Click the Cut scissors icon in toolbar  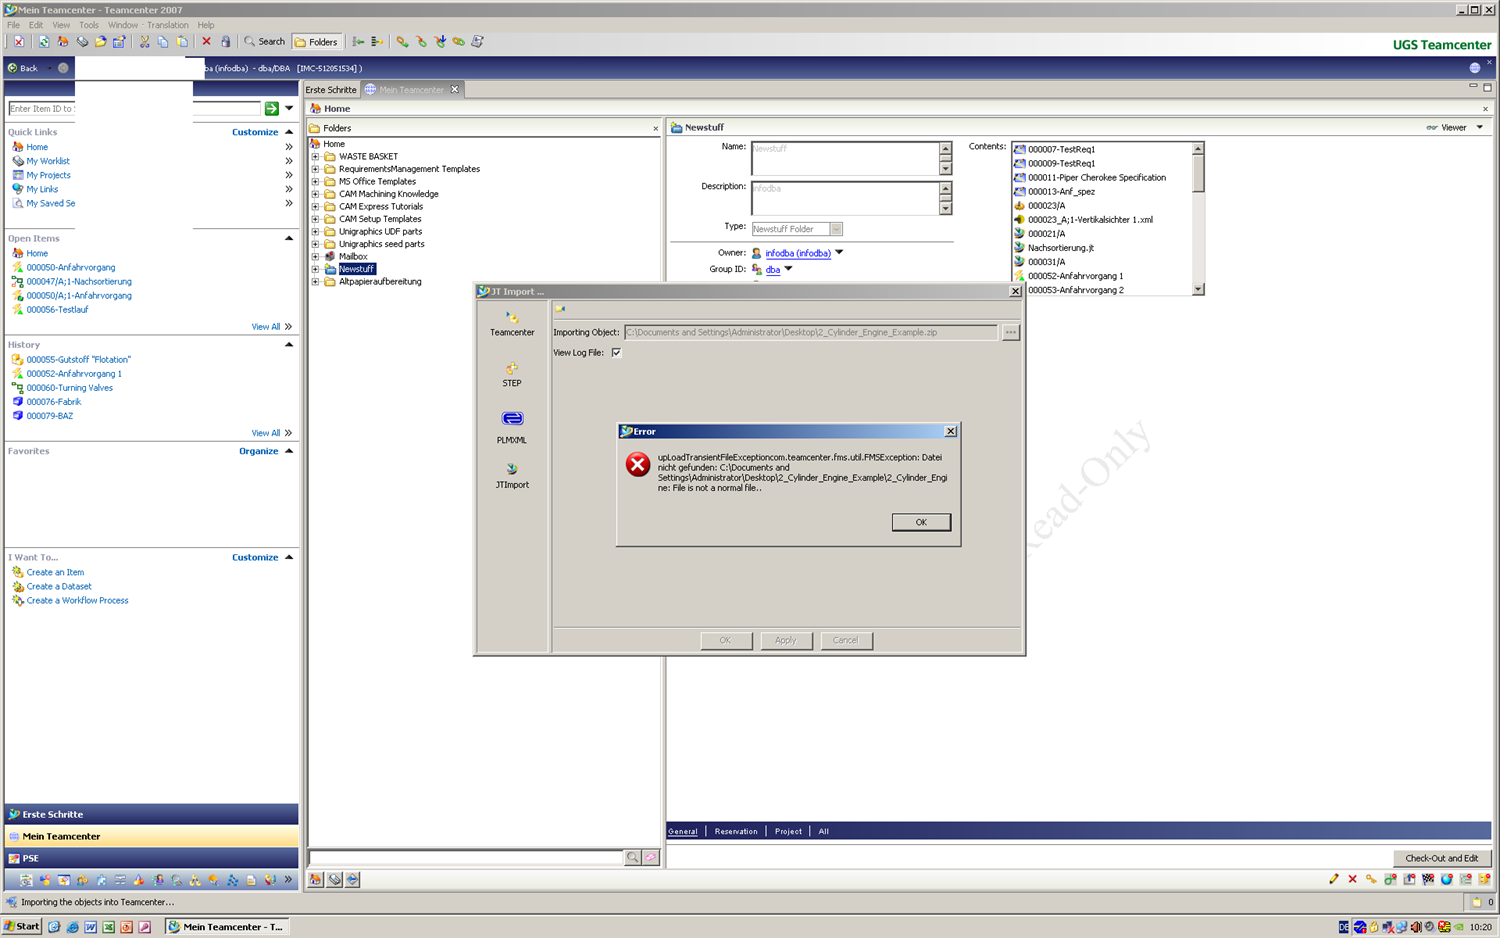[x=144, y=42]
